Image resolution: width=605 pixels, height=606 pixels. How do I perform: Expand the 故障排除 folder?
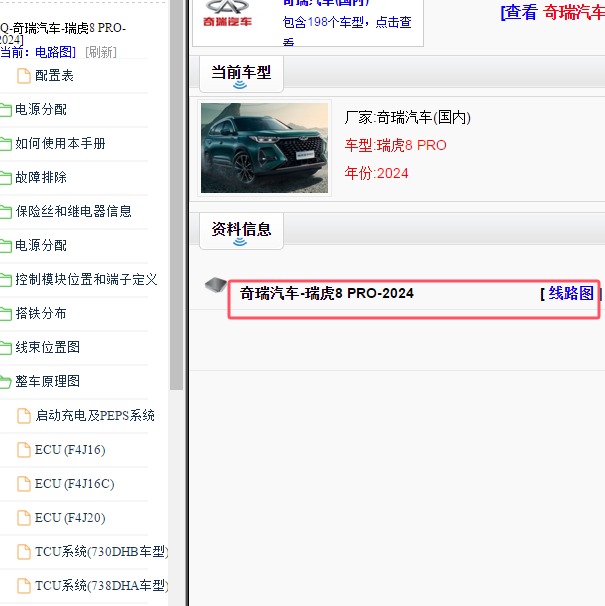(x=41, y=177)
